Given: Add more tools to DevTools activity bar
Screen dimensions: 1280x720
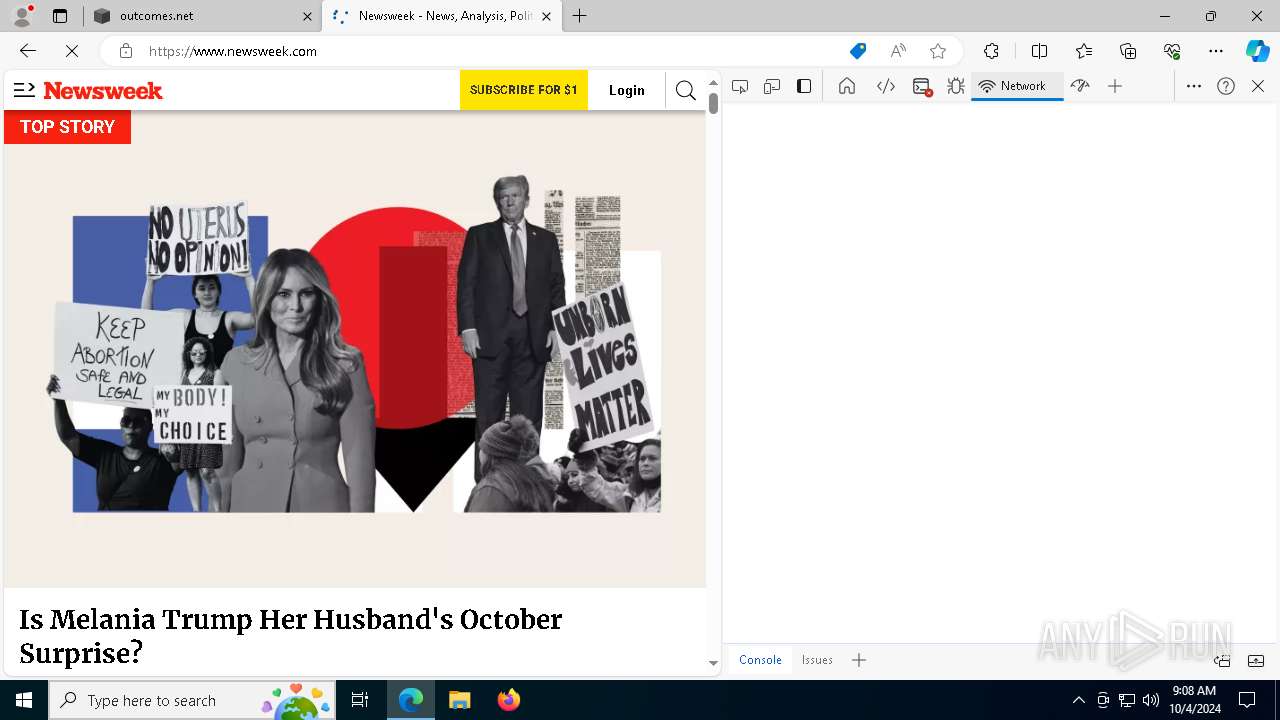Looking at the screenshot, I should click(1115, 86).
